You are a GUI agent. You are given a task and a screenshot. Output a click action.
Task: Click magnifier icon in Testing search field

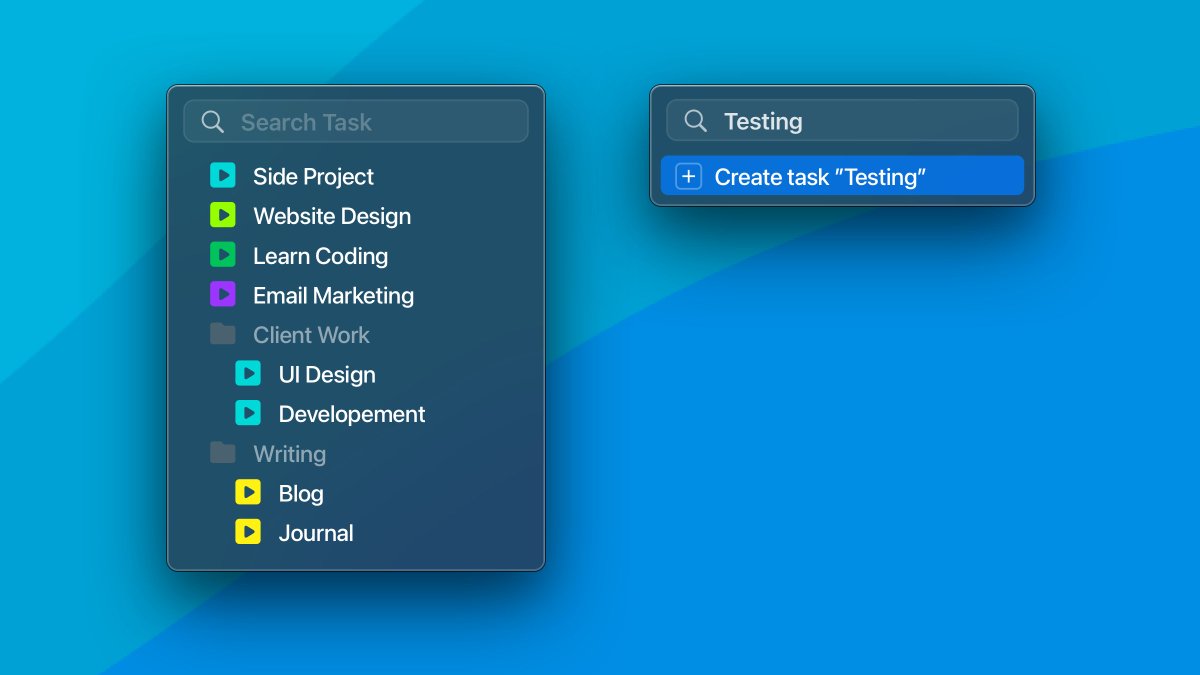(695, 121)
